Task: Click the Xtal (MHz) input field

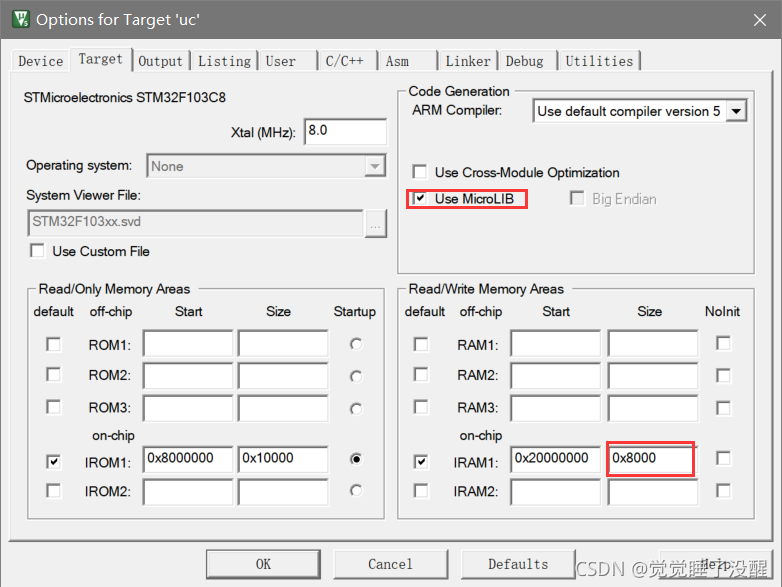Action: pyautogui.click(x=345, y=132)
